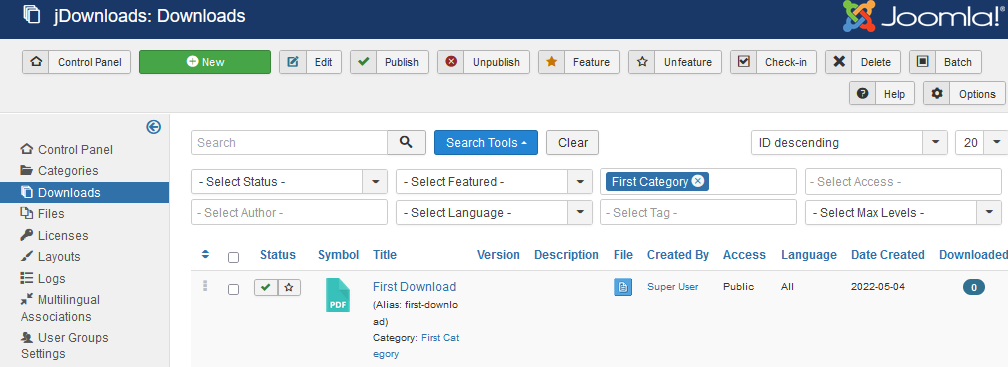Click the Joomla! logo
This screenshot has width=1008, height=367.
(925, 17)
